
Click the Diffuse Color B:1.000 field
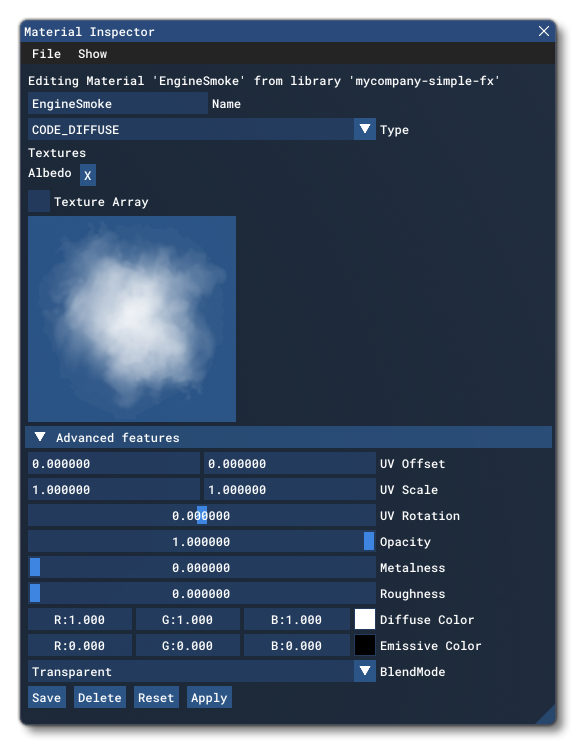(x=297, y=619)
